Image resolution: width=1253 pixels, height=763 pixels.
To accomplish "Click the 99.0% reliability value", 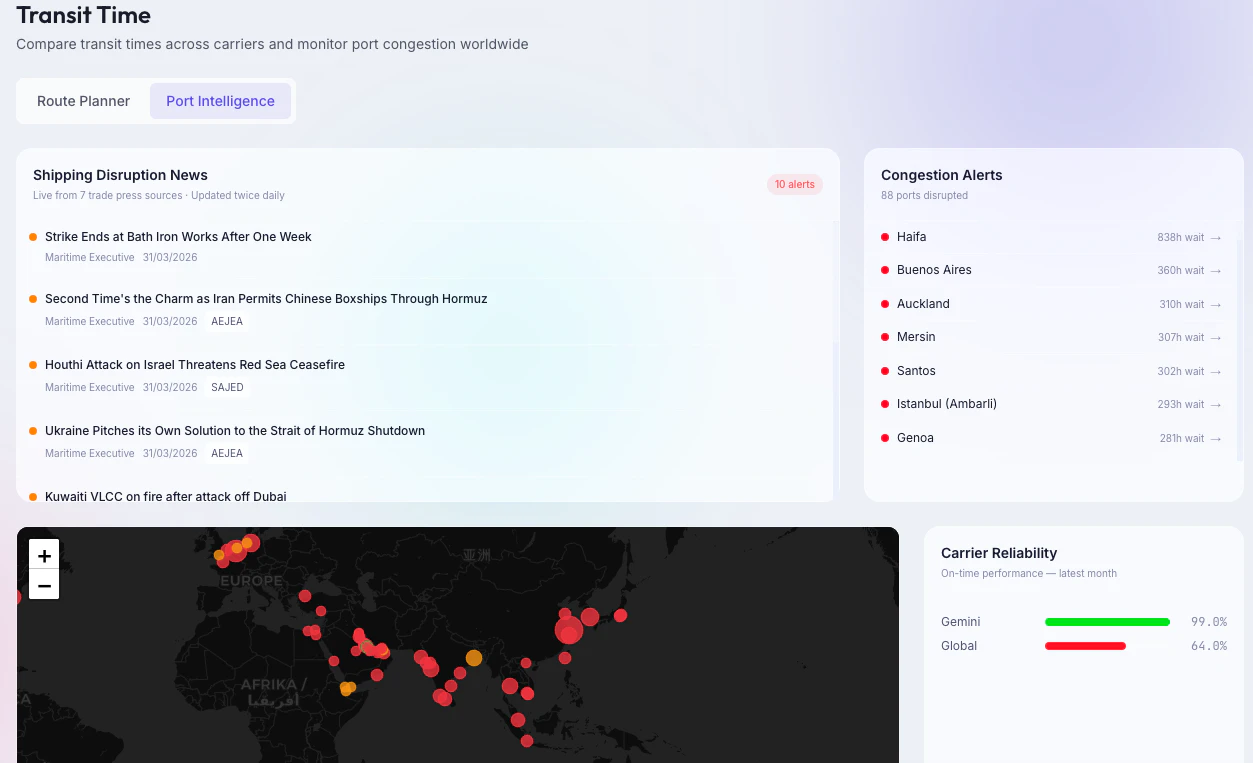I will click(1208, 622).
